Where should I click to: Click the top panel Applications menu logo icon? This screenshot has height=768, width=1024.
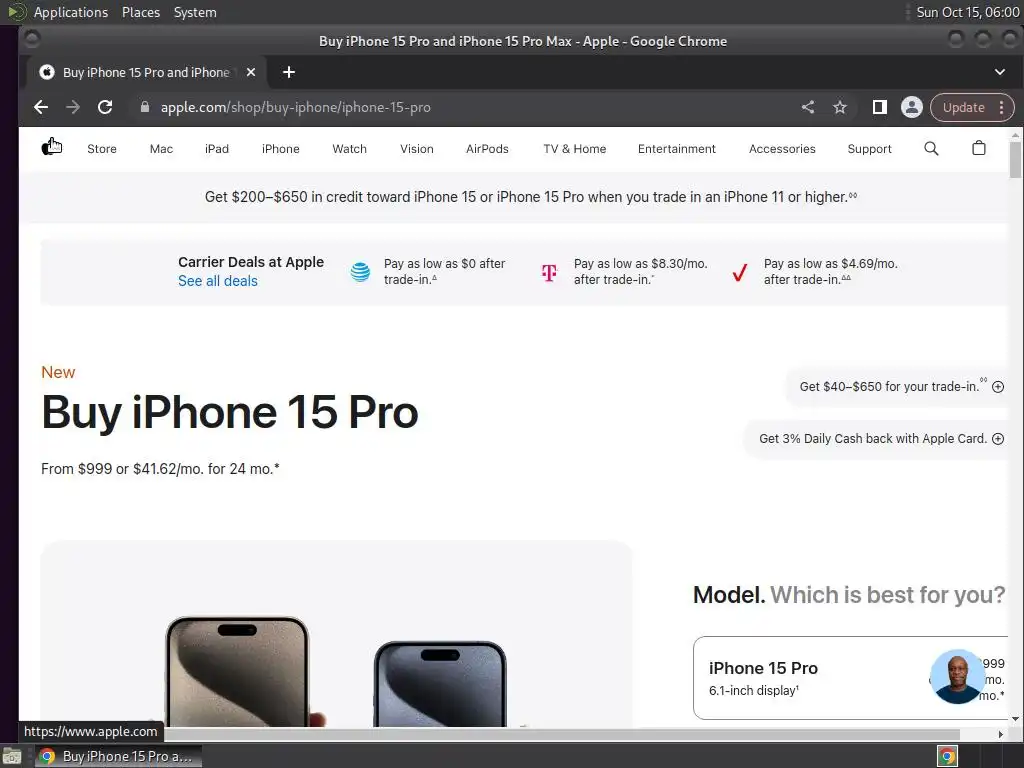pyautogui.click(x=16, y=12)
